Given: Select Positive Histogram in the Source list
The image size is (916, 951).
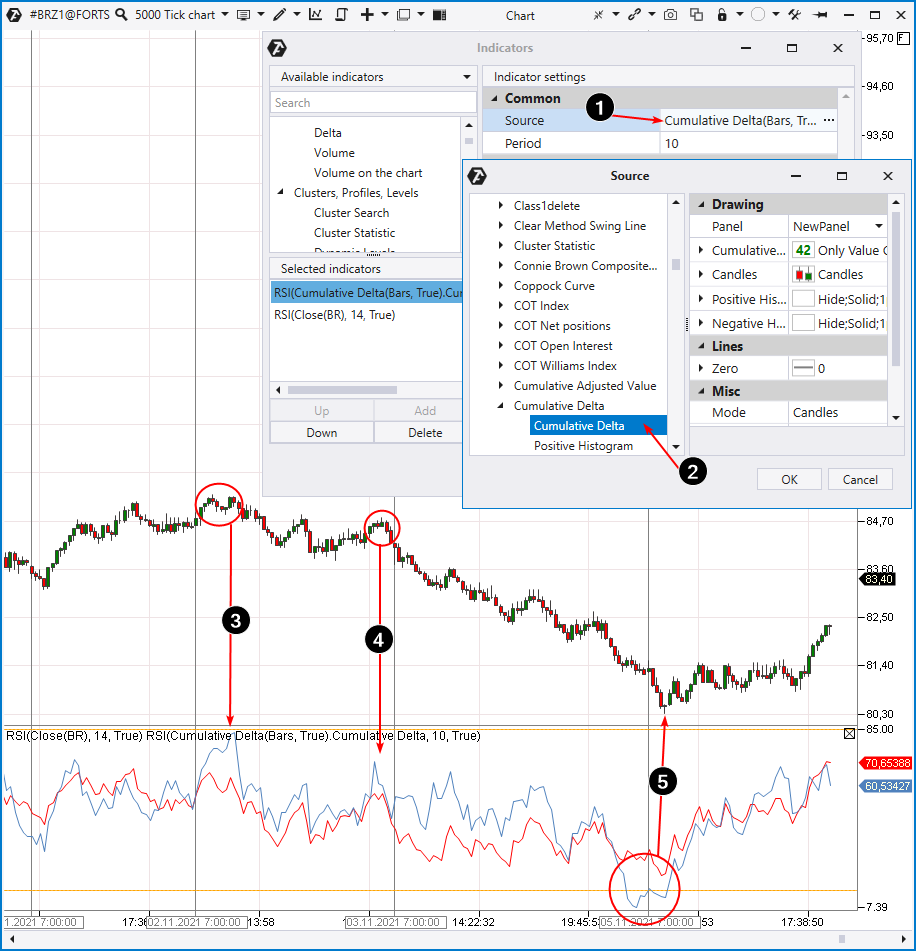Looking at the screenshot, I should pyautogui.click(x=583, y=446).
